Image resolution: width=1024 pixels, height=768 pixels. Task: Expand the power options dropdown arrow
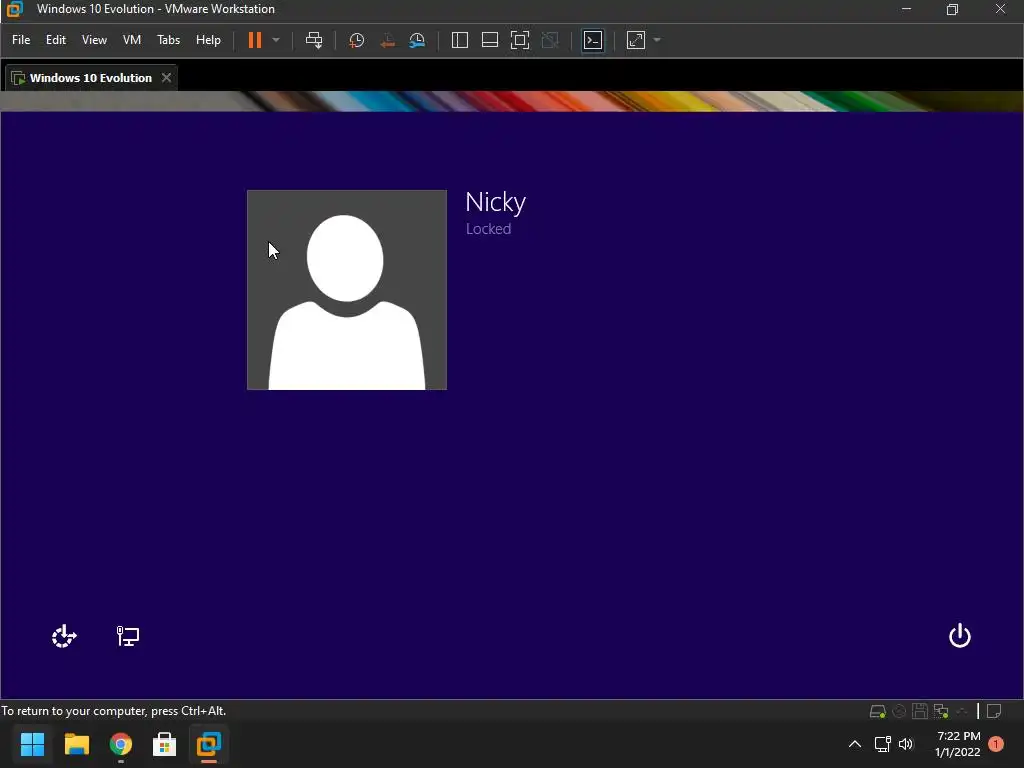point(276,40)
